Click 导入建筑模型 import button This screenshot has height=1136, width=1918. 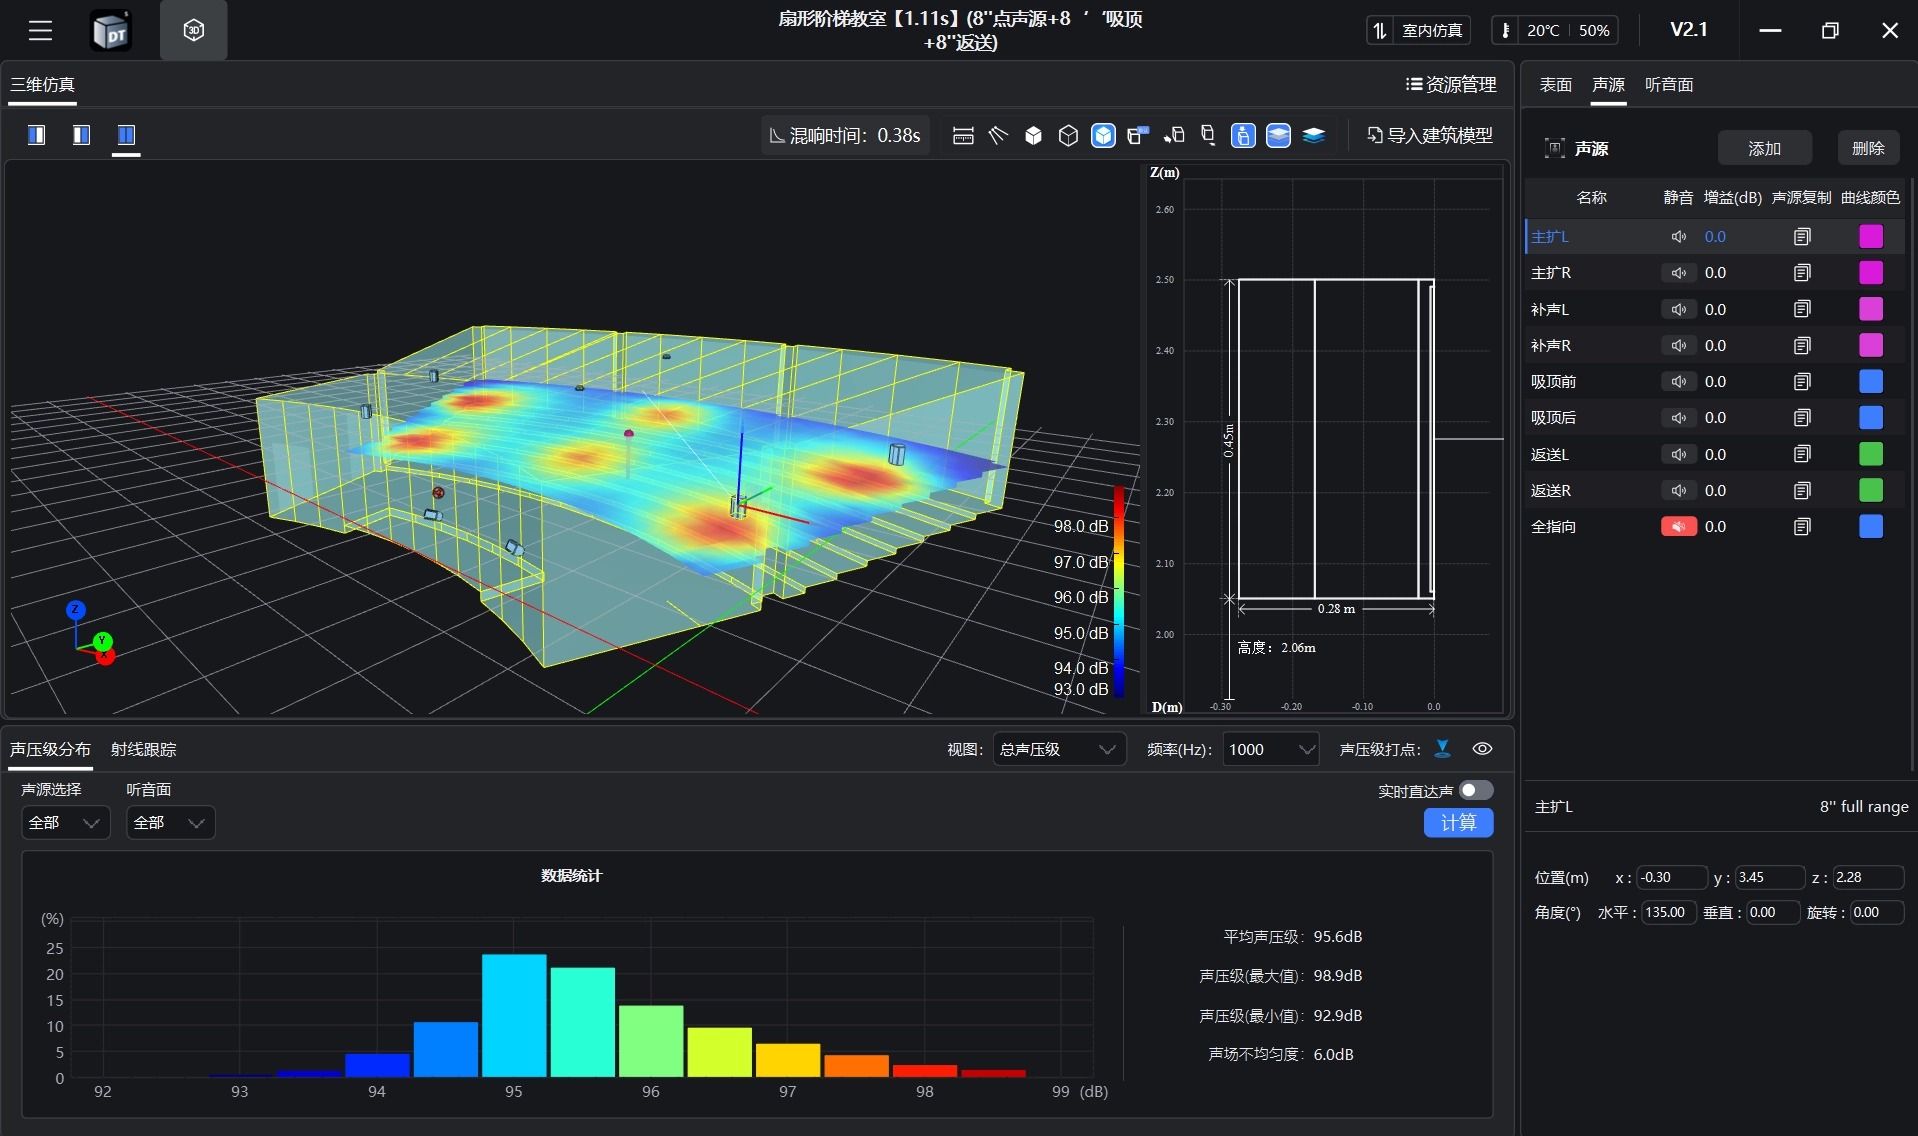pyautogui.click(x=1429, y=136)
